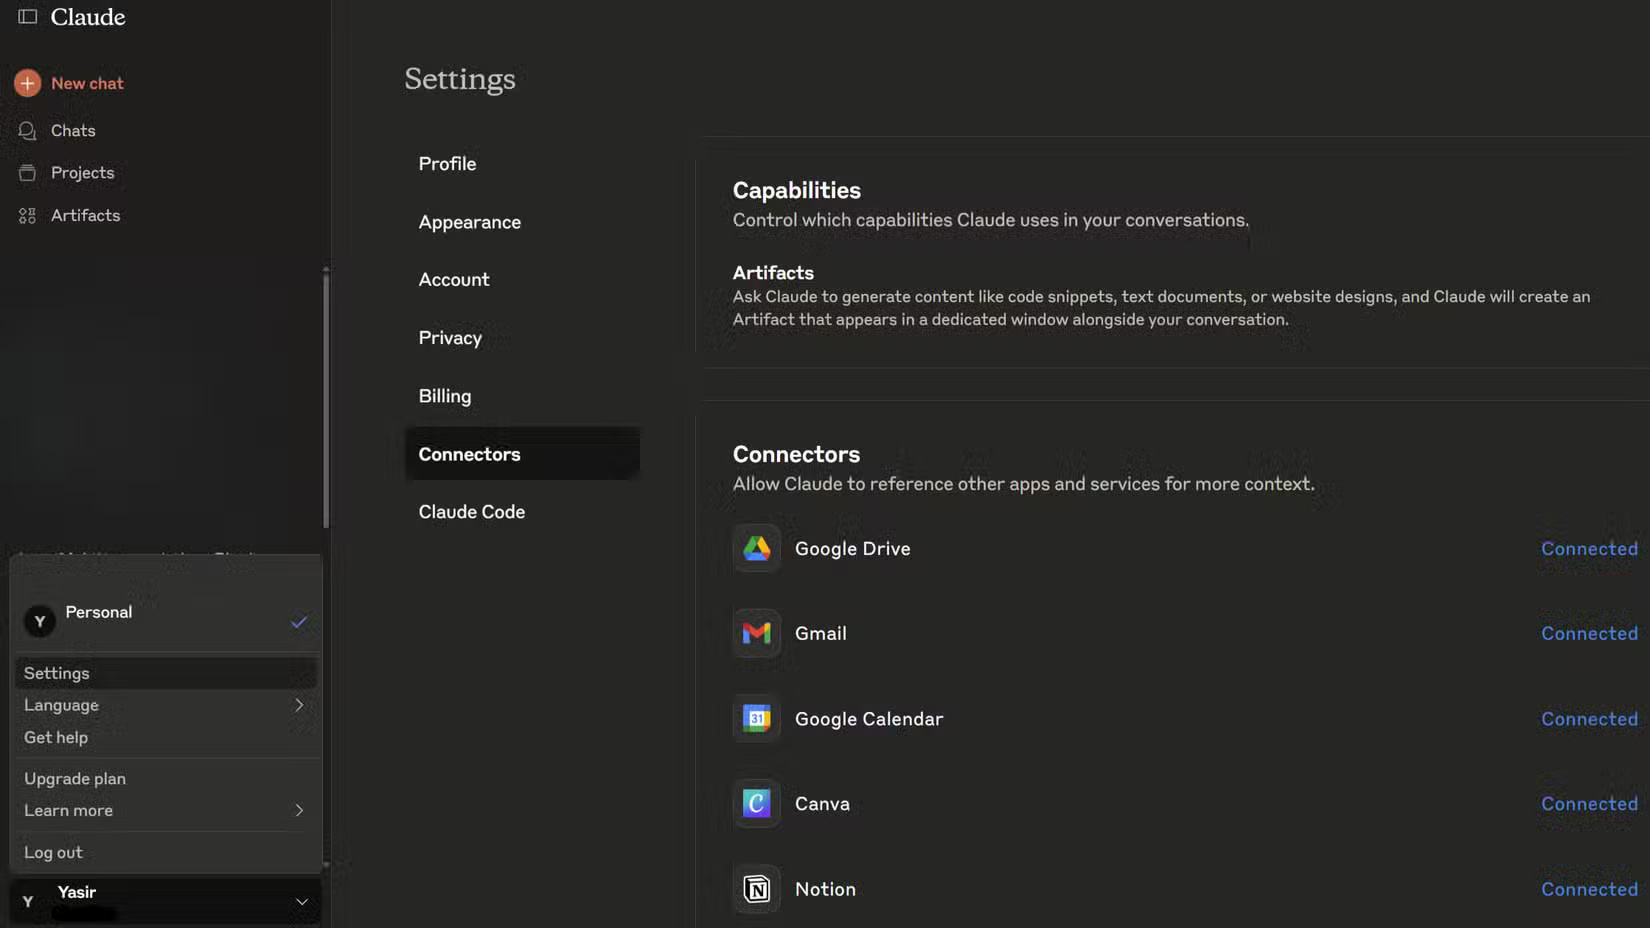Screen dimensions: 1650x928
Task: Open the Connectors settings tab
Action: [469, 453]
